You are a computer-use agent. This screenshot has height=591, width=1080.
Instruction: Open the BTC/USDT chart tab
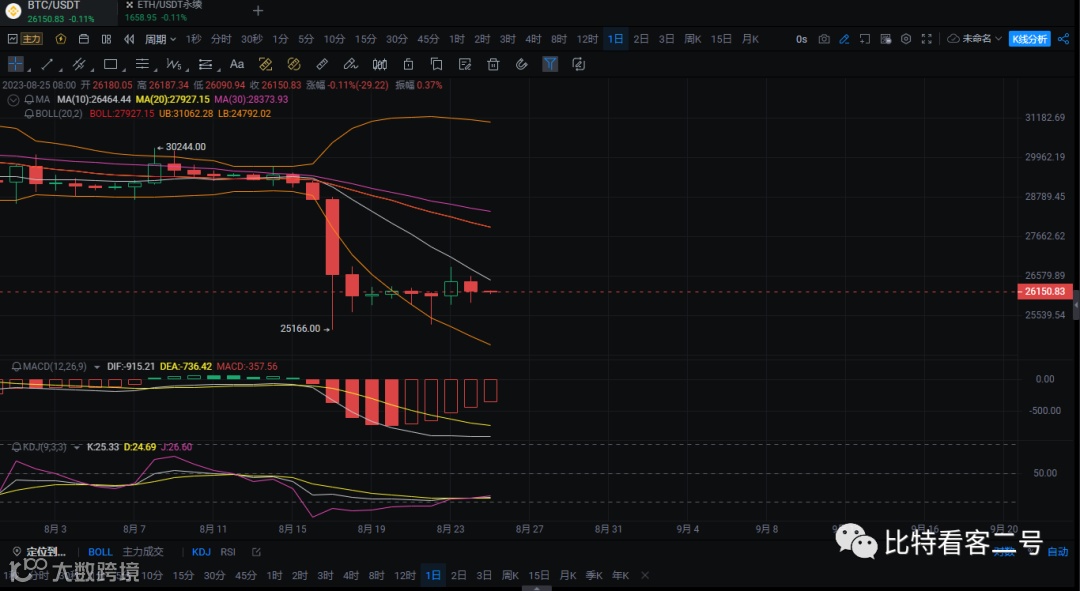59,11
